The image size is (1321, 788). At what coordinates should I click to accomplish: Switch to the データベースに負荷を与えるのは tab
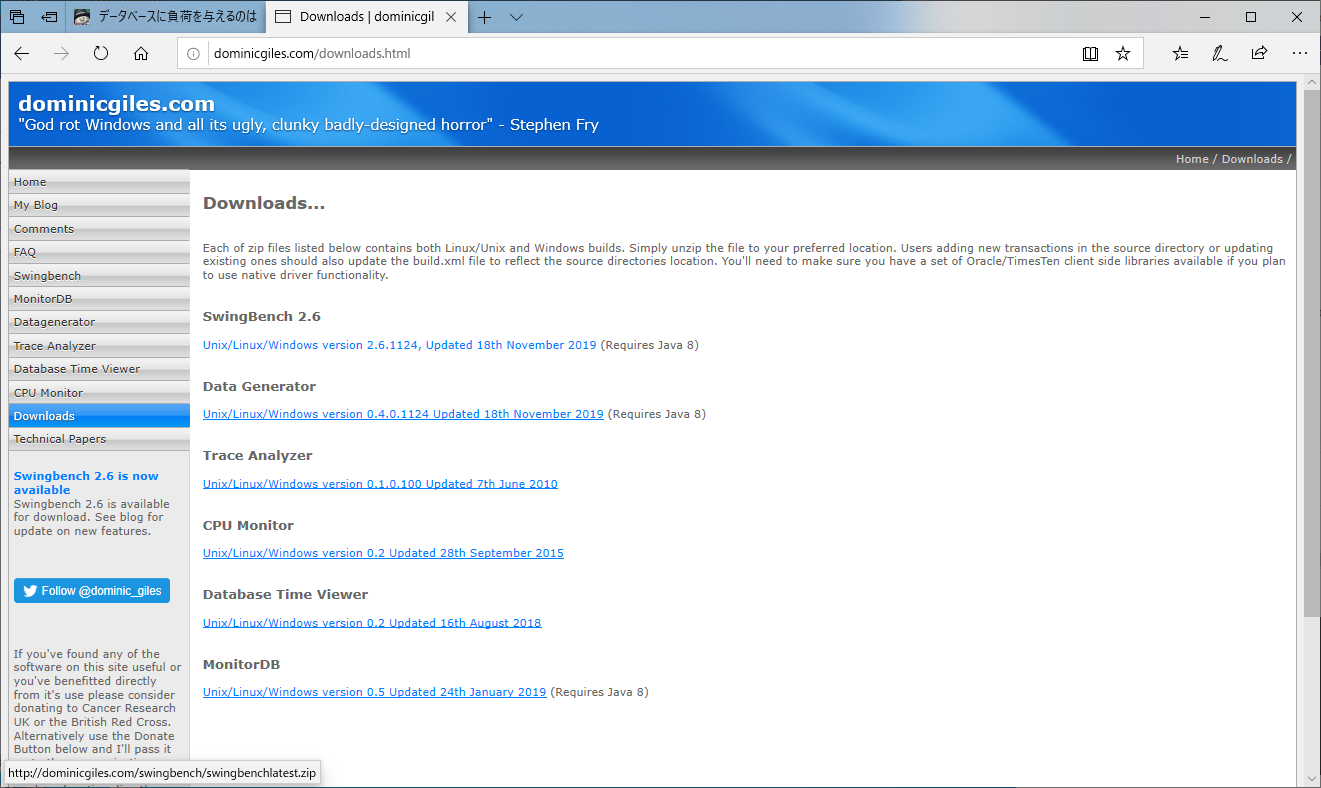(x=166, y=17)
